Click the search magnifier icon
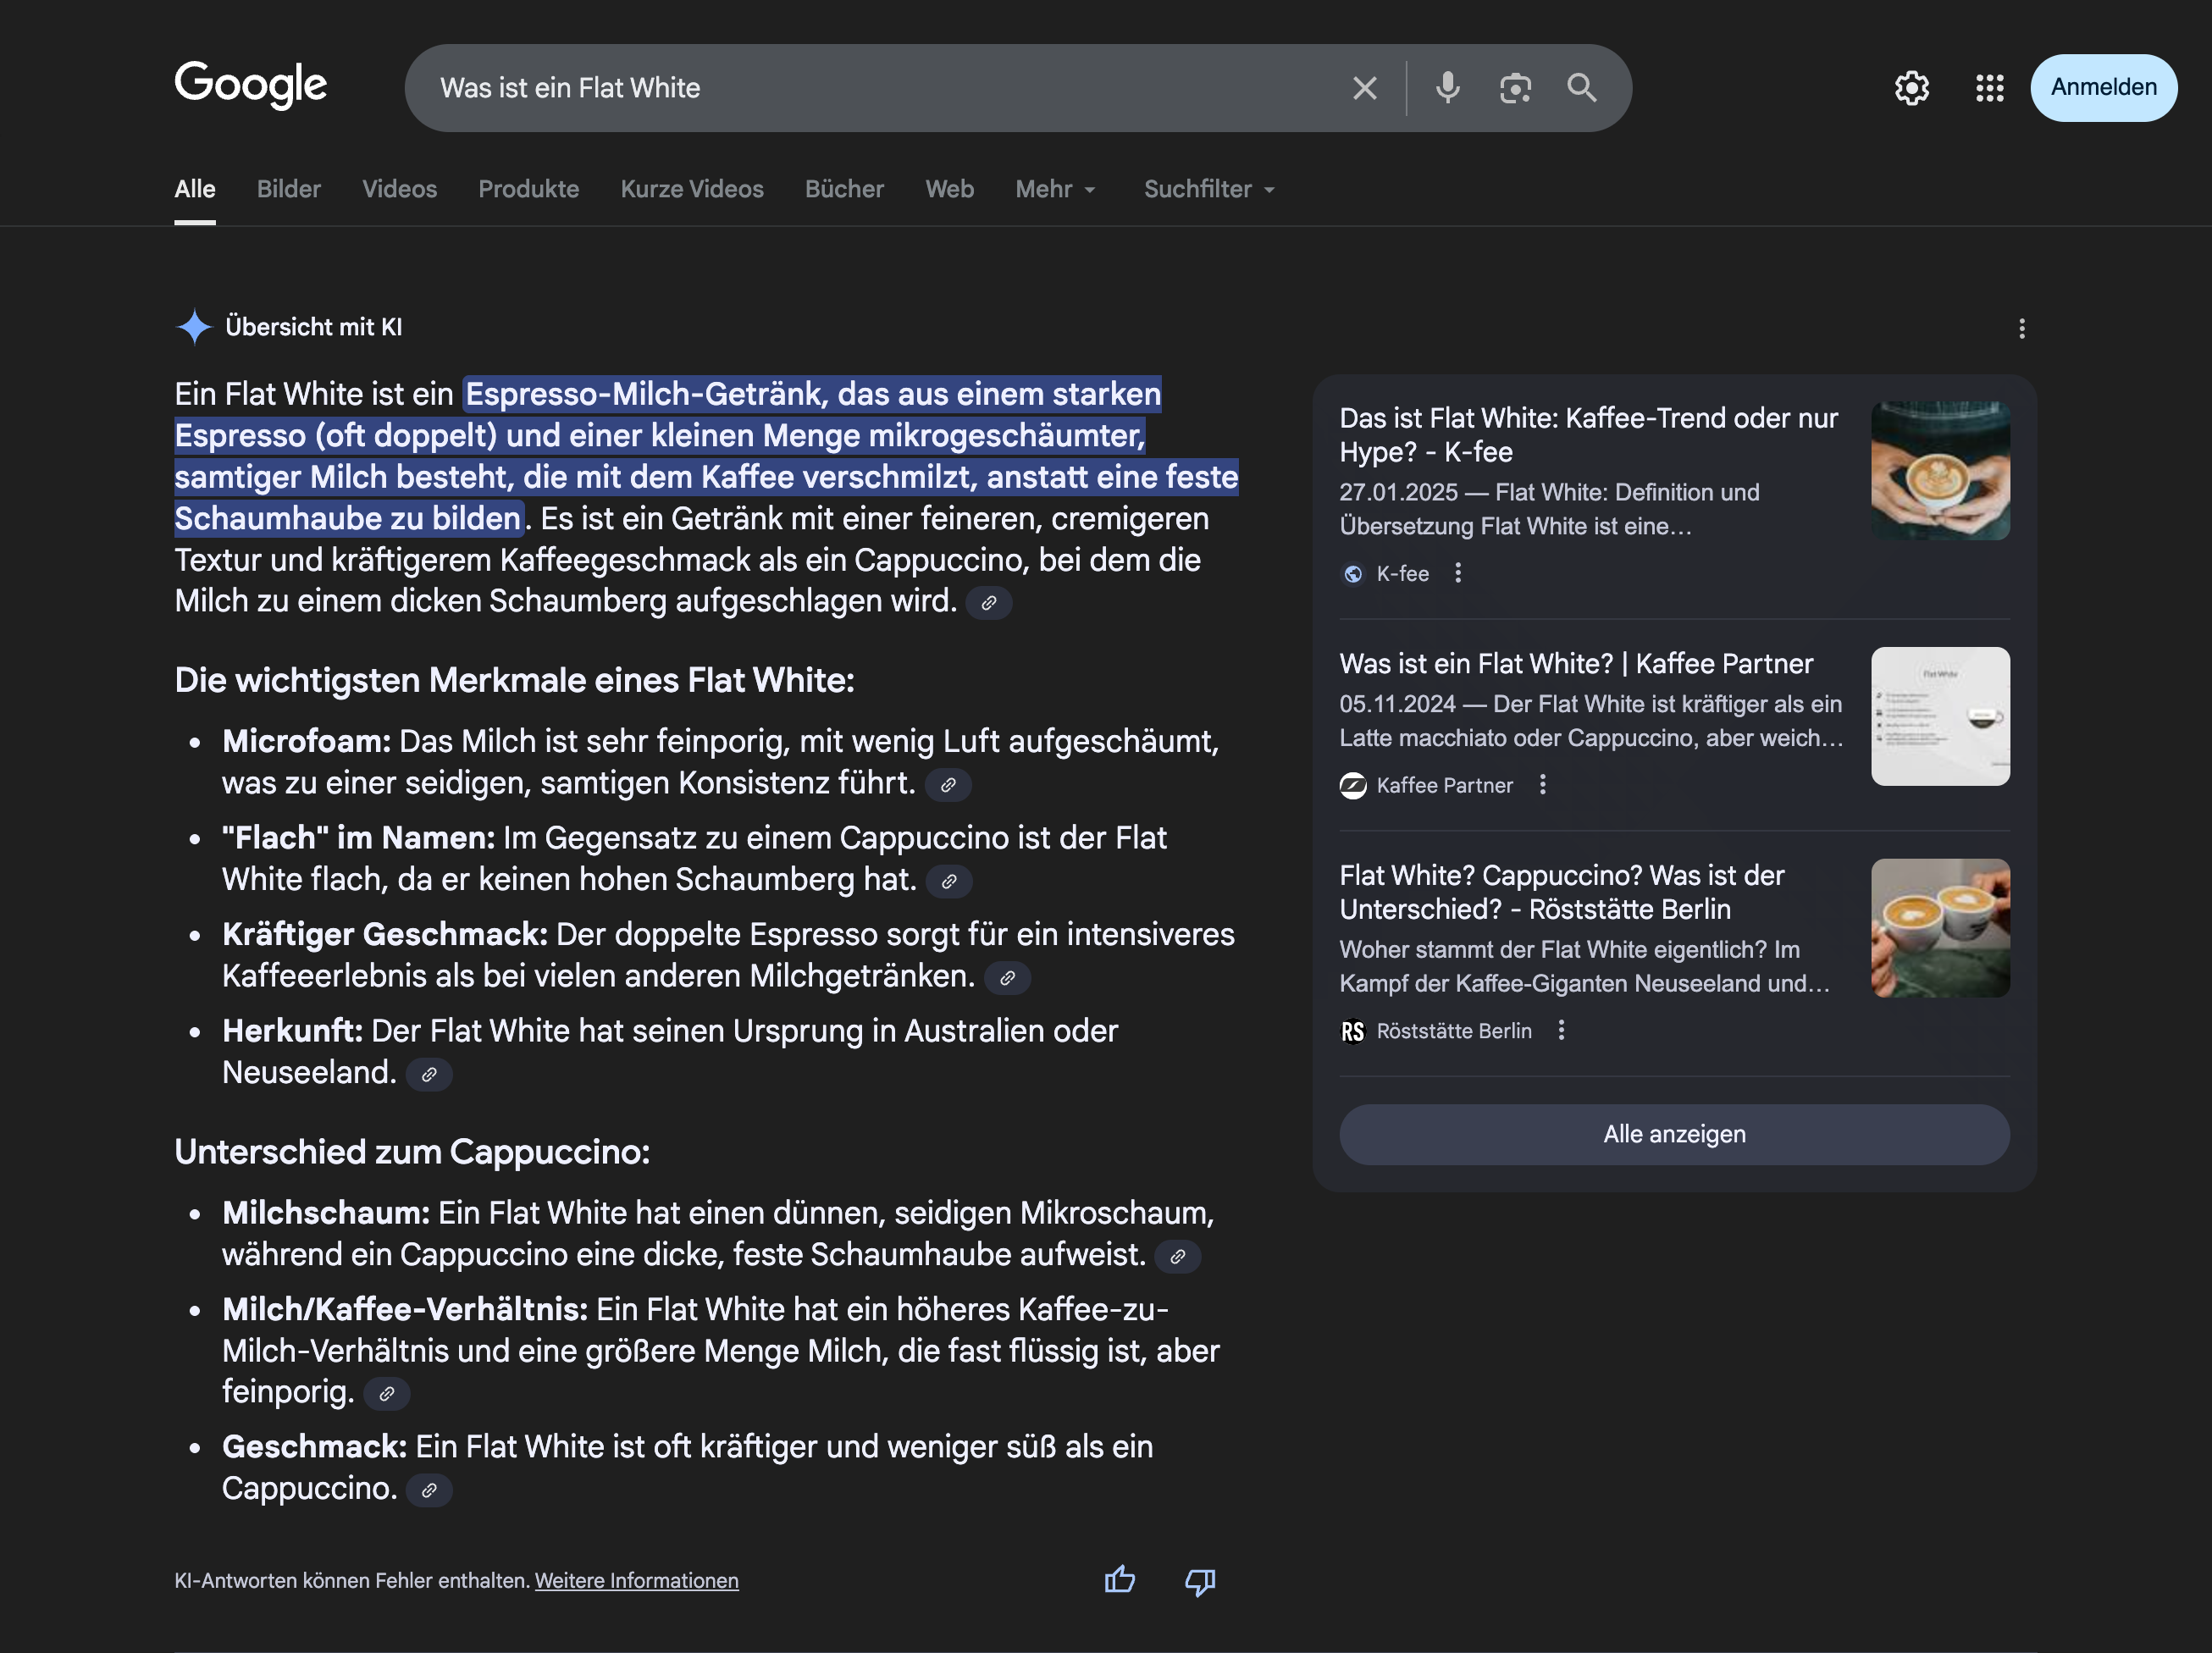Image resolution: width=2212 pixels, height=1653 pixels. [1582, 88]
